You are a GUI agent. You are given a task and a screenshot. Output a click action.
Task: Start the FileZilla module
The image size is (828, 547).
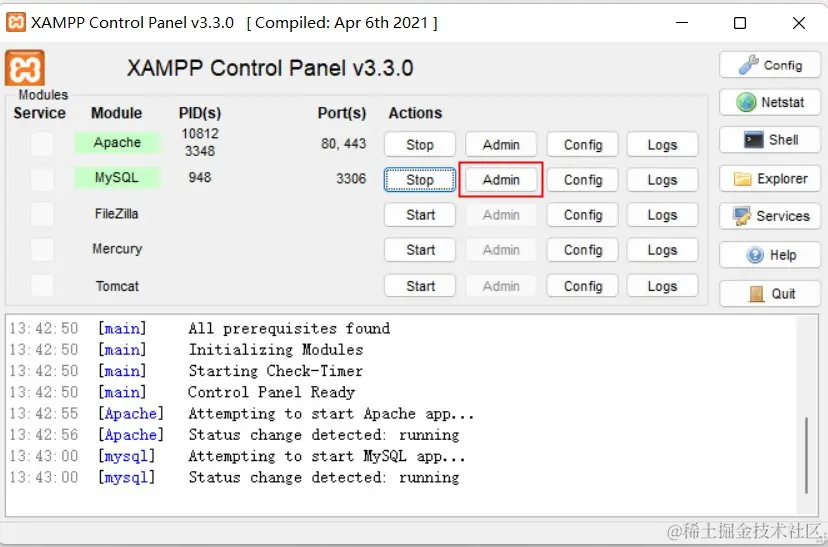(x=420, y=215)
